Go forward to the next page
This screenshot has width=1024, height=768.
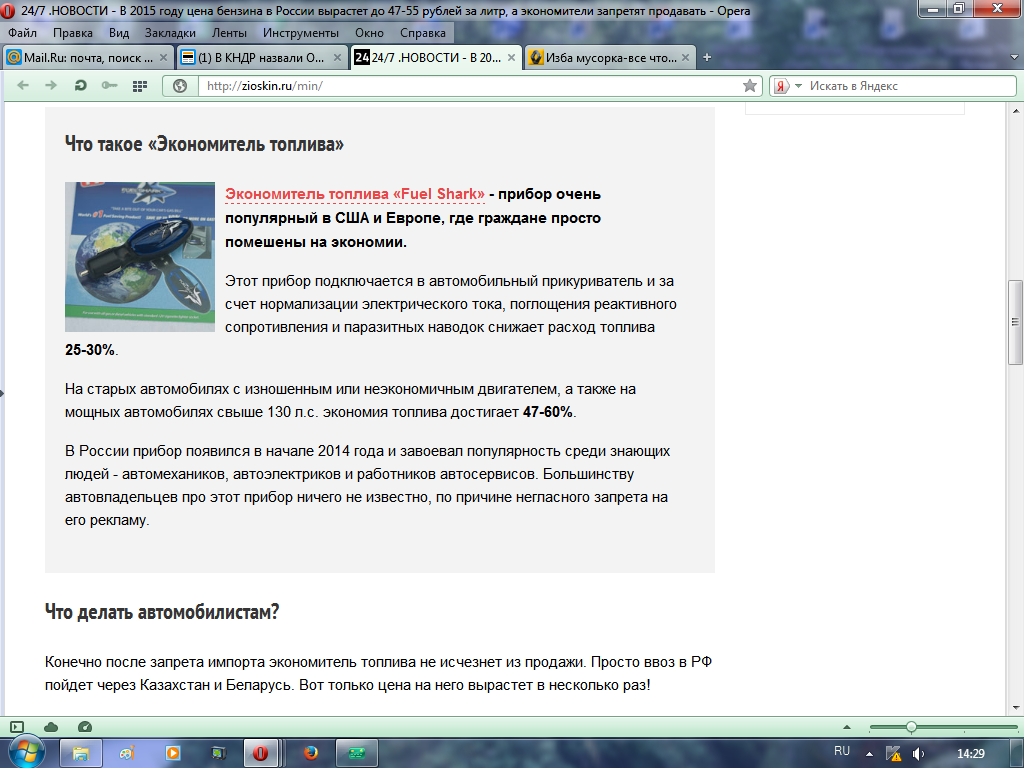[51, 86]
